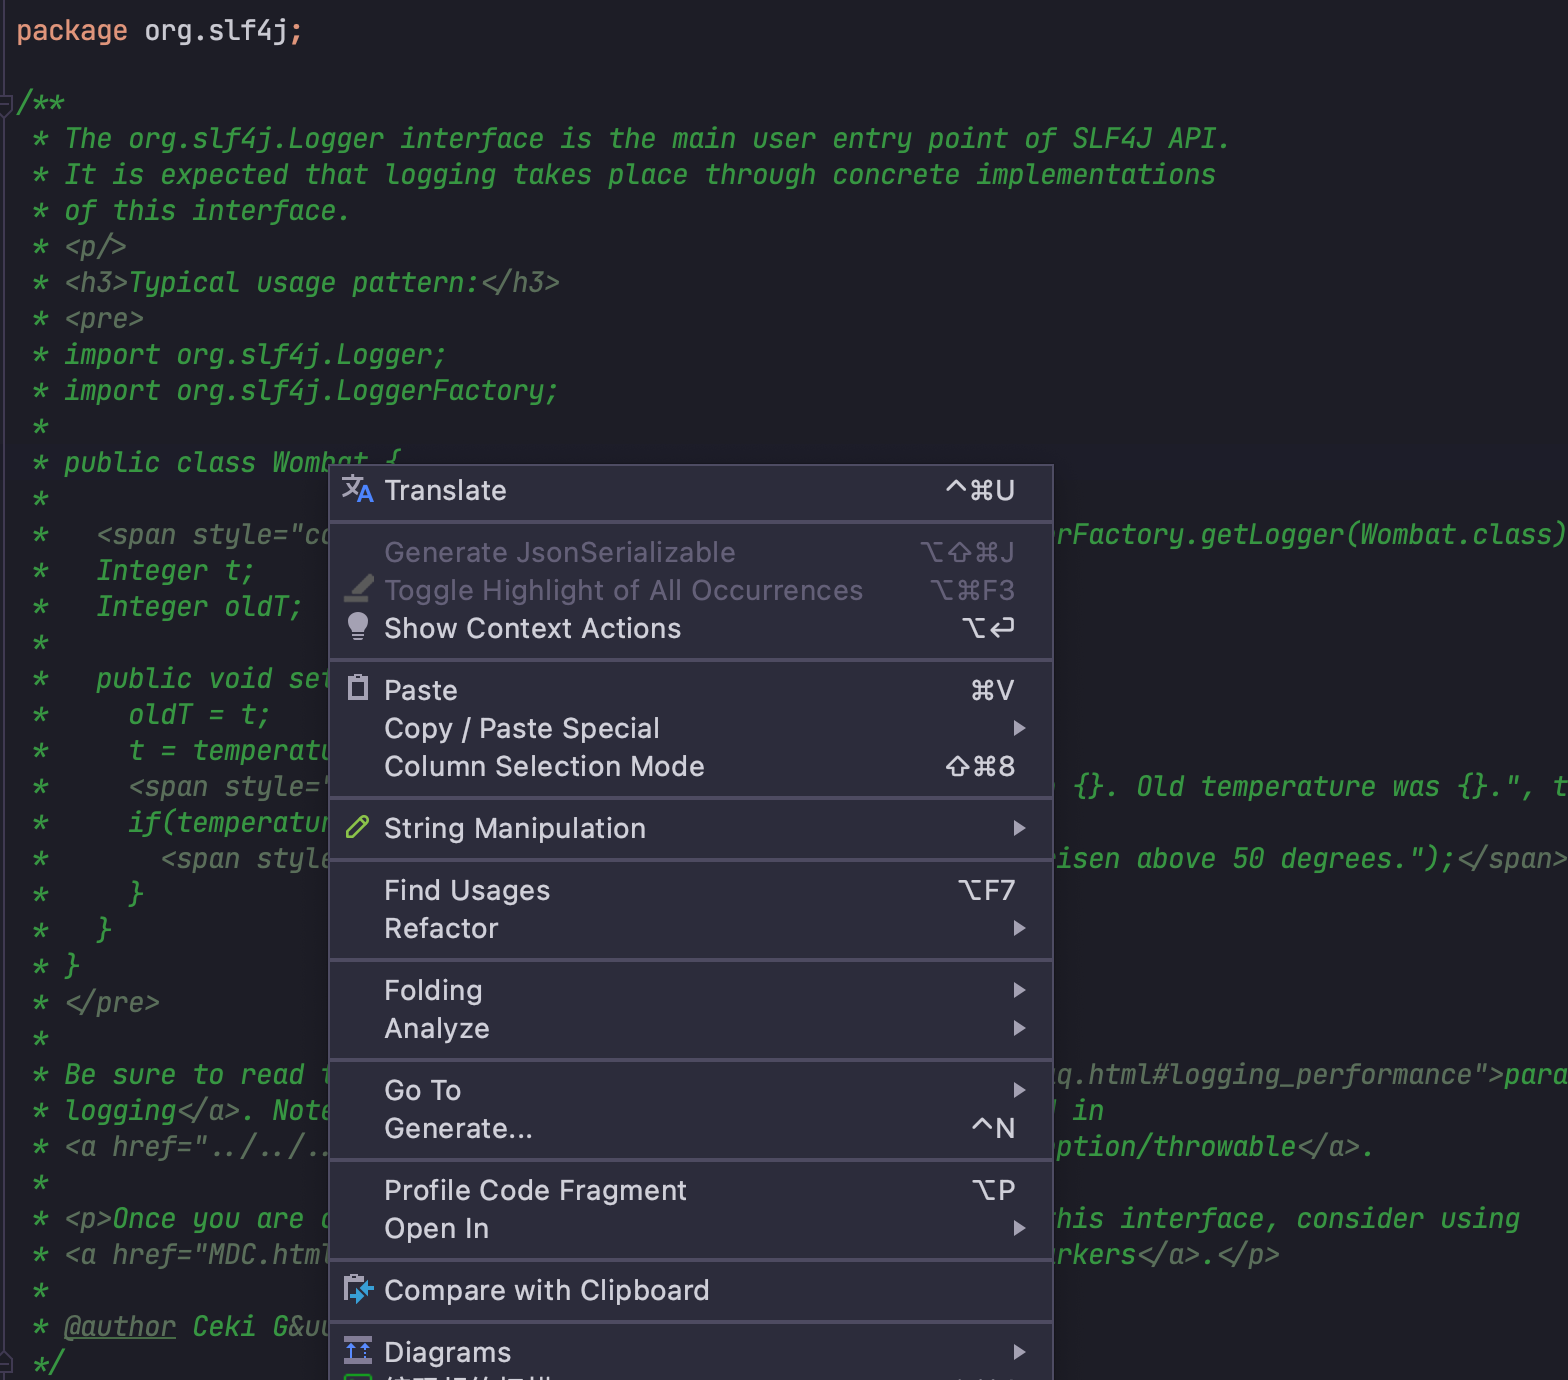This screenshot has height=1380, width=1568.
Task: Click the @author Javadoc tag
Action: [x=120, y=1327]
